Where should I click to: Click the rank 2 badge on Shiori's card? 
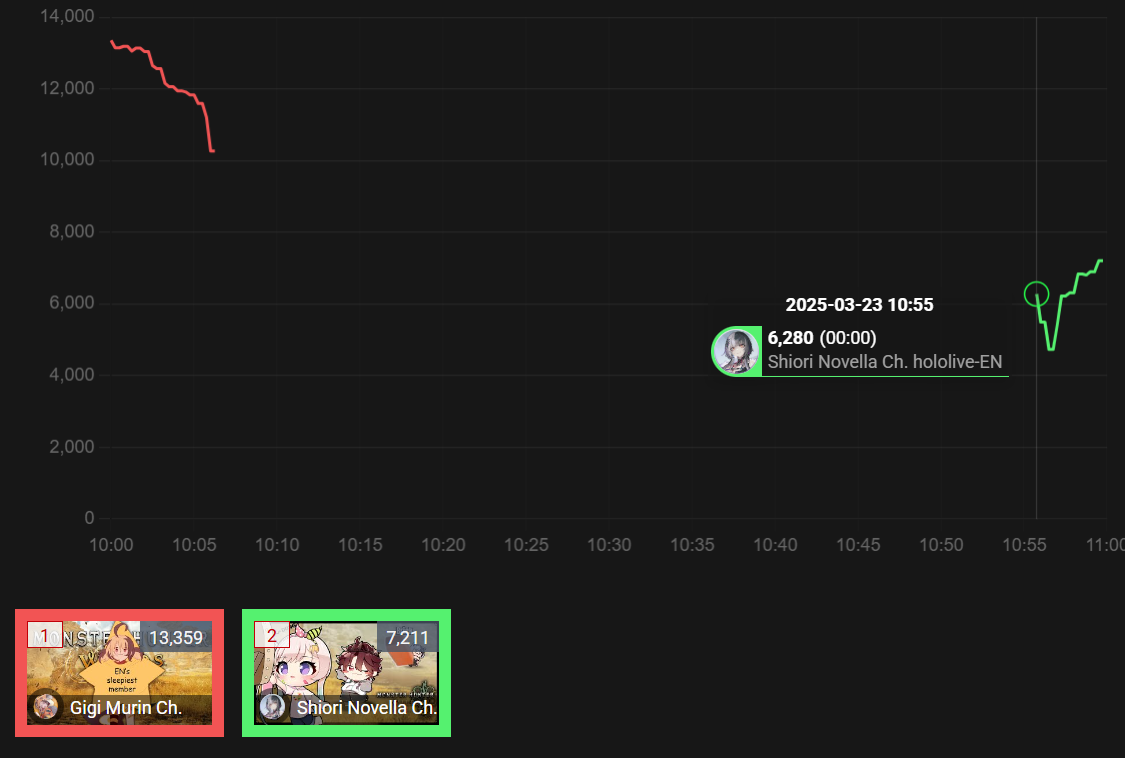click(x=272, y=635)
